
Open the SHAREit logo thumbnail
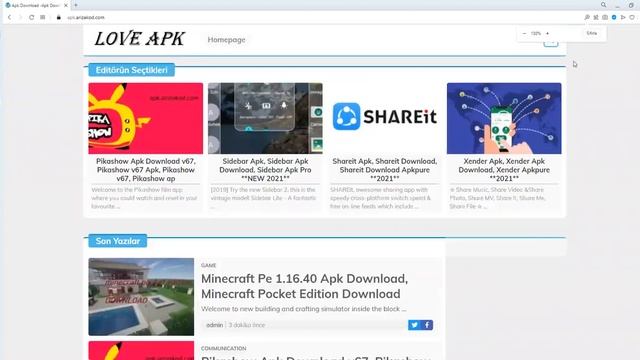click(384, 117)
